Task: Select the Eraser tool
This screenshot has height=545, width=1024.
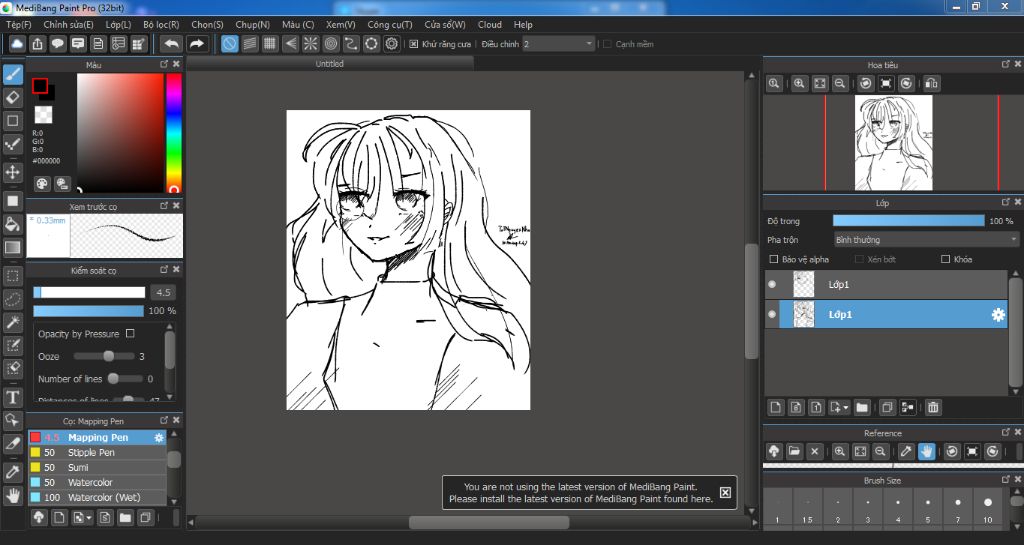Action: (12, 97)
